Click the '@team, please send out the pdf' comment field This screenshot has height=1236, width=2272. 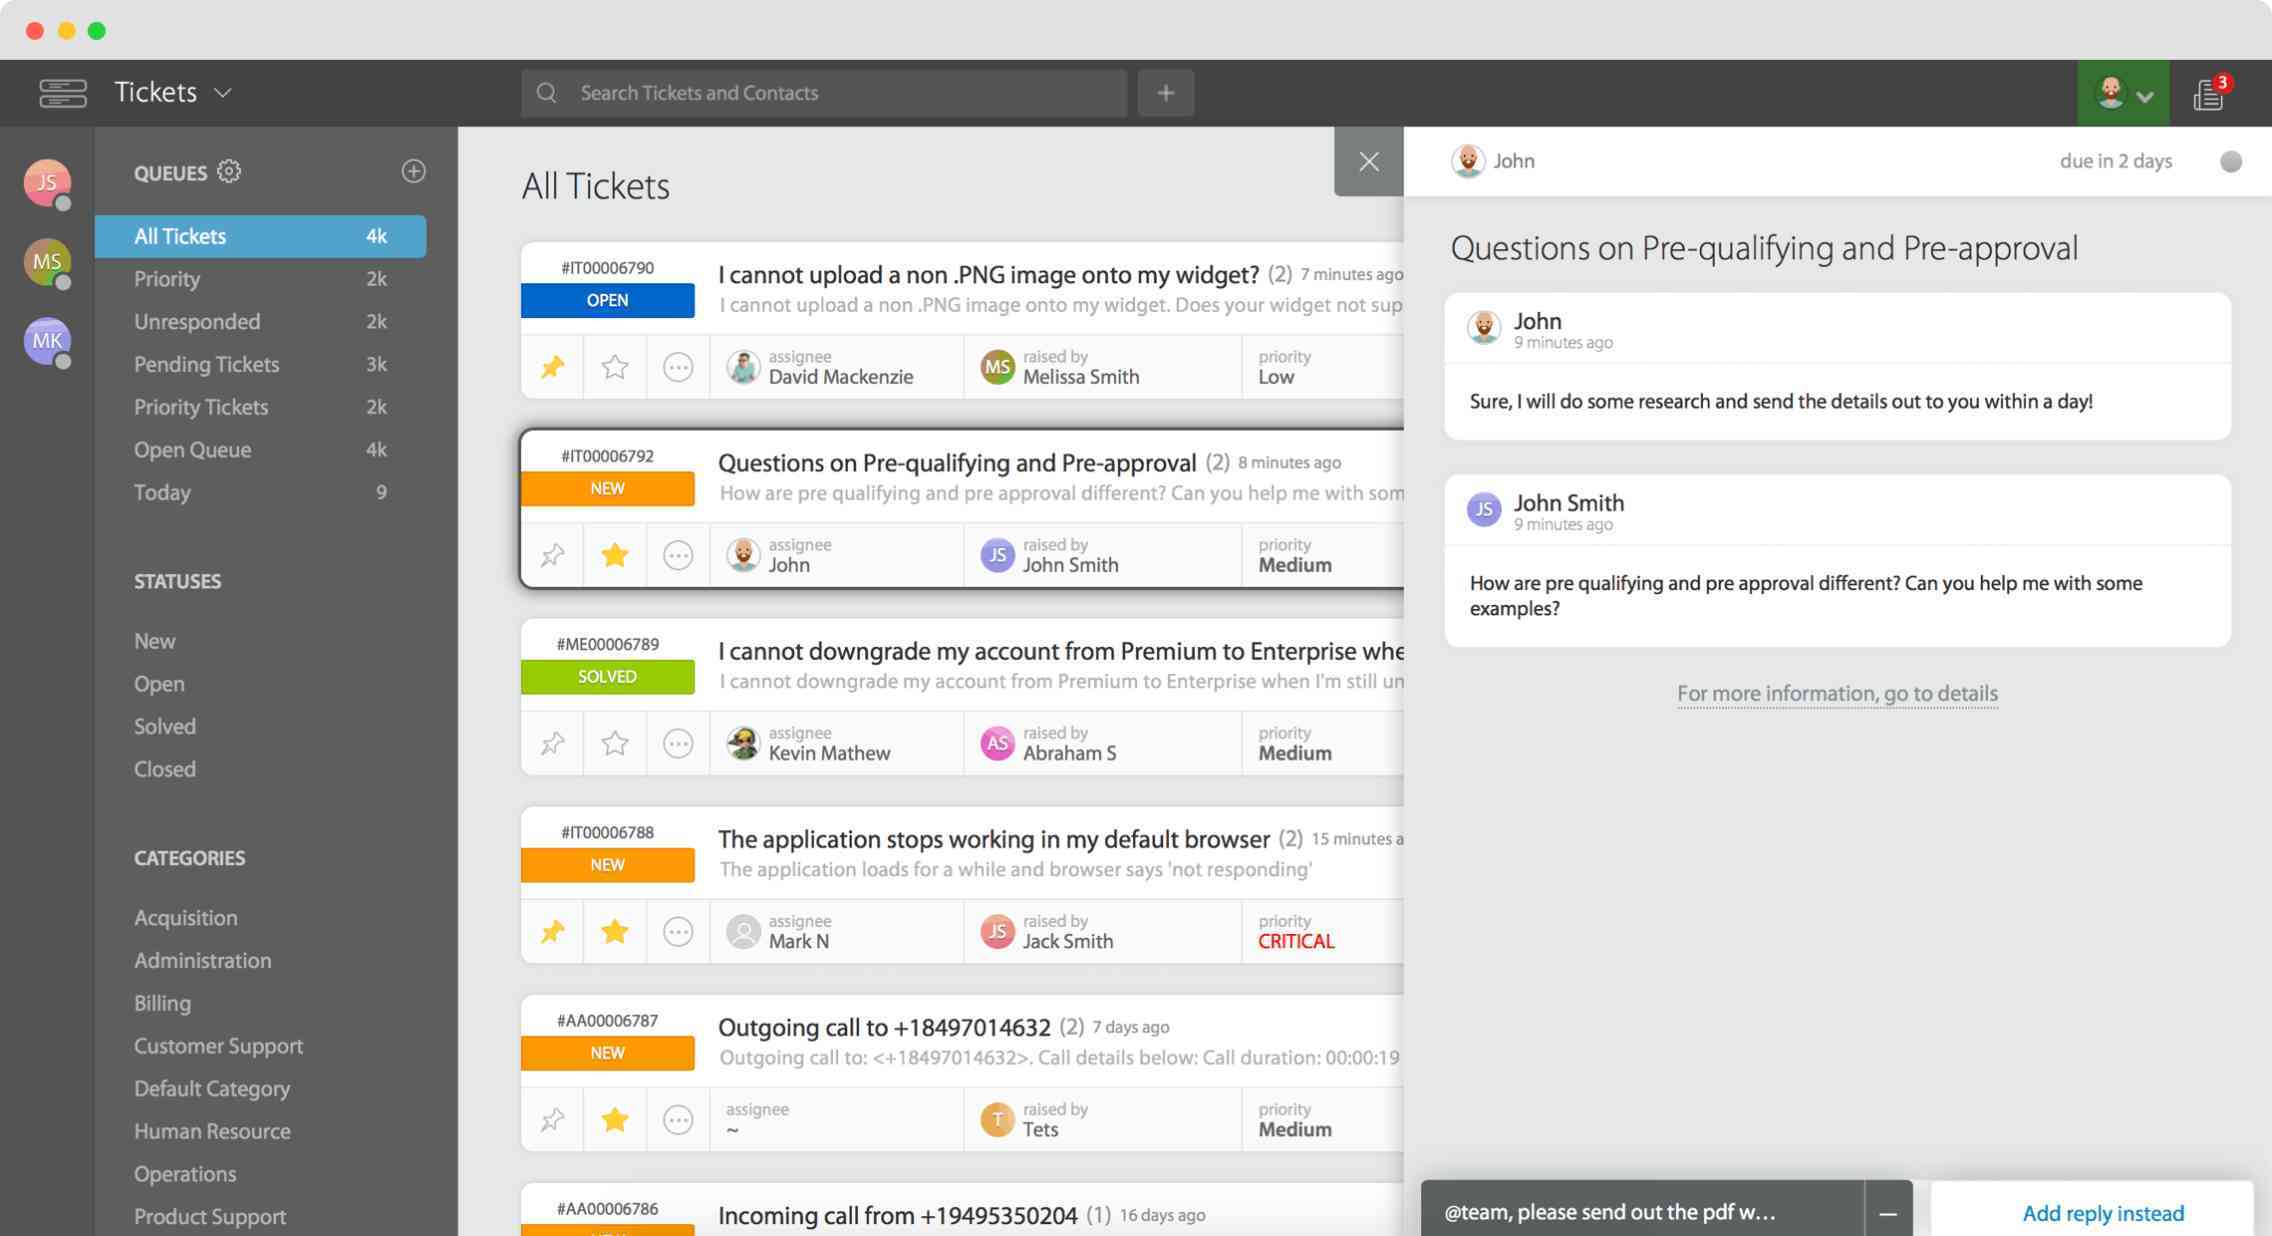coord(1610,1211)
